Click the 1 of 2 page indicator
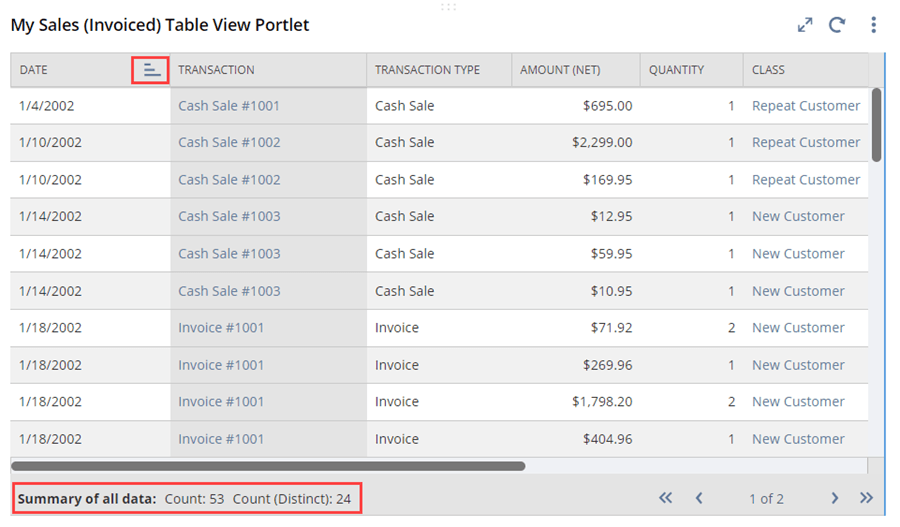This screenshot has width=900, height=527. coord(766,499)
